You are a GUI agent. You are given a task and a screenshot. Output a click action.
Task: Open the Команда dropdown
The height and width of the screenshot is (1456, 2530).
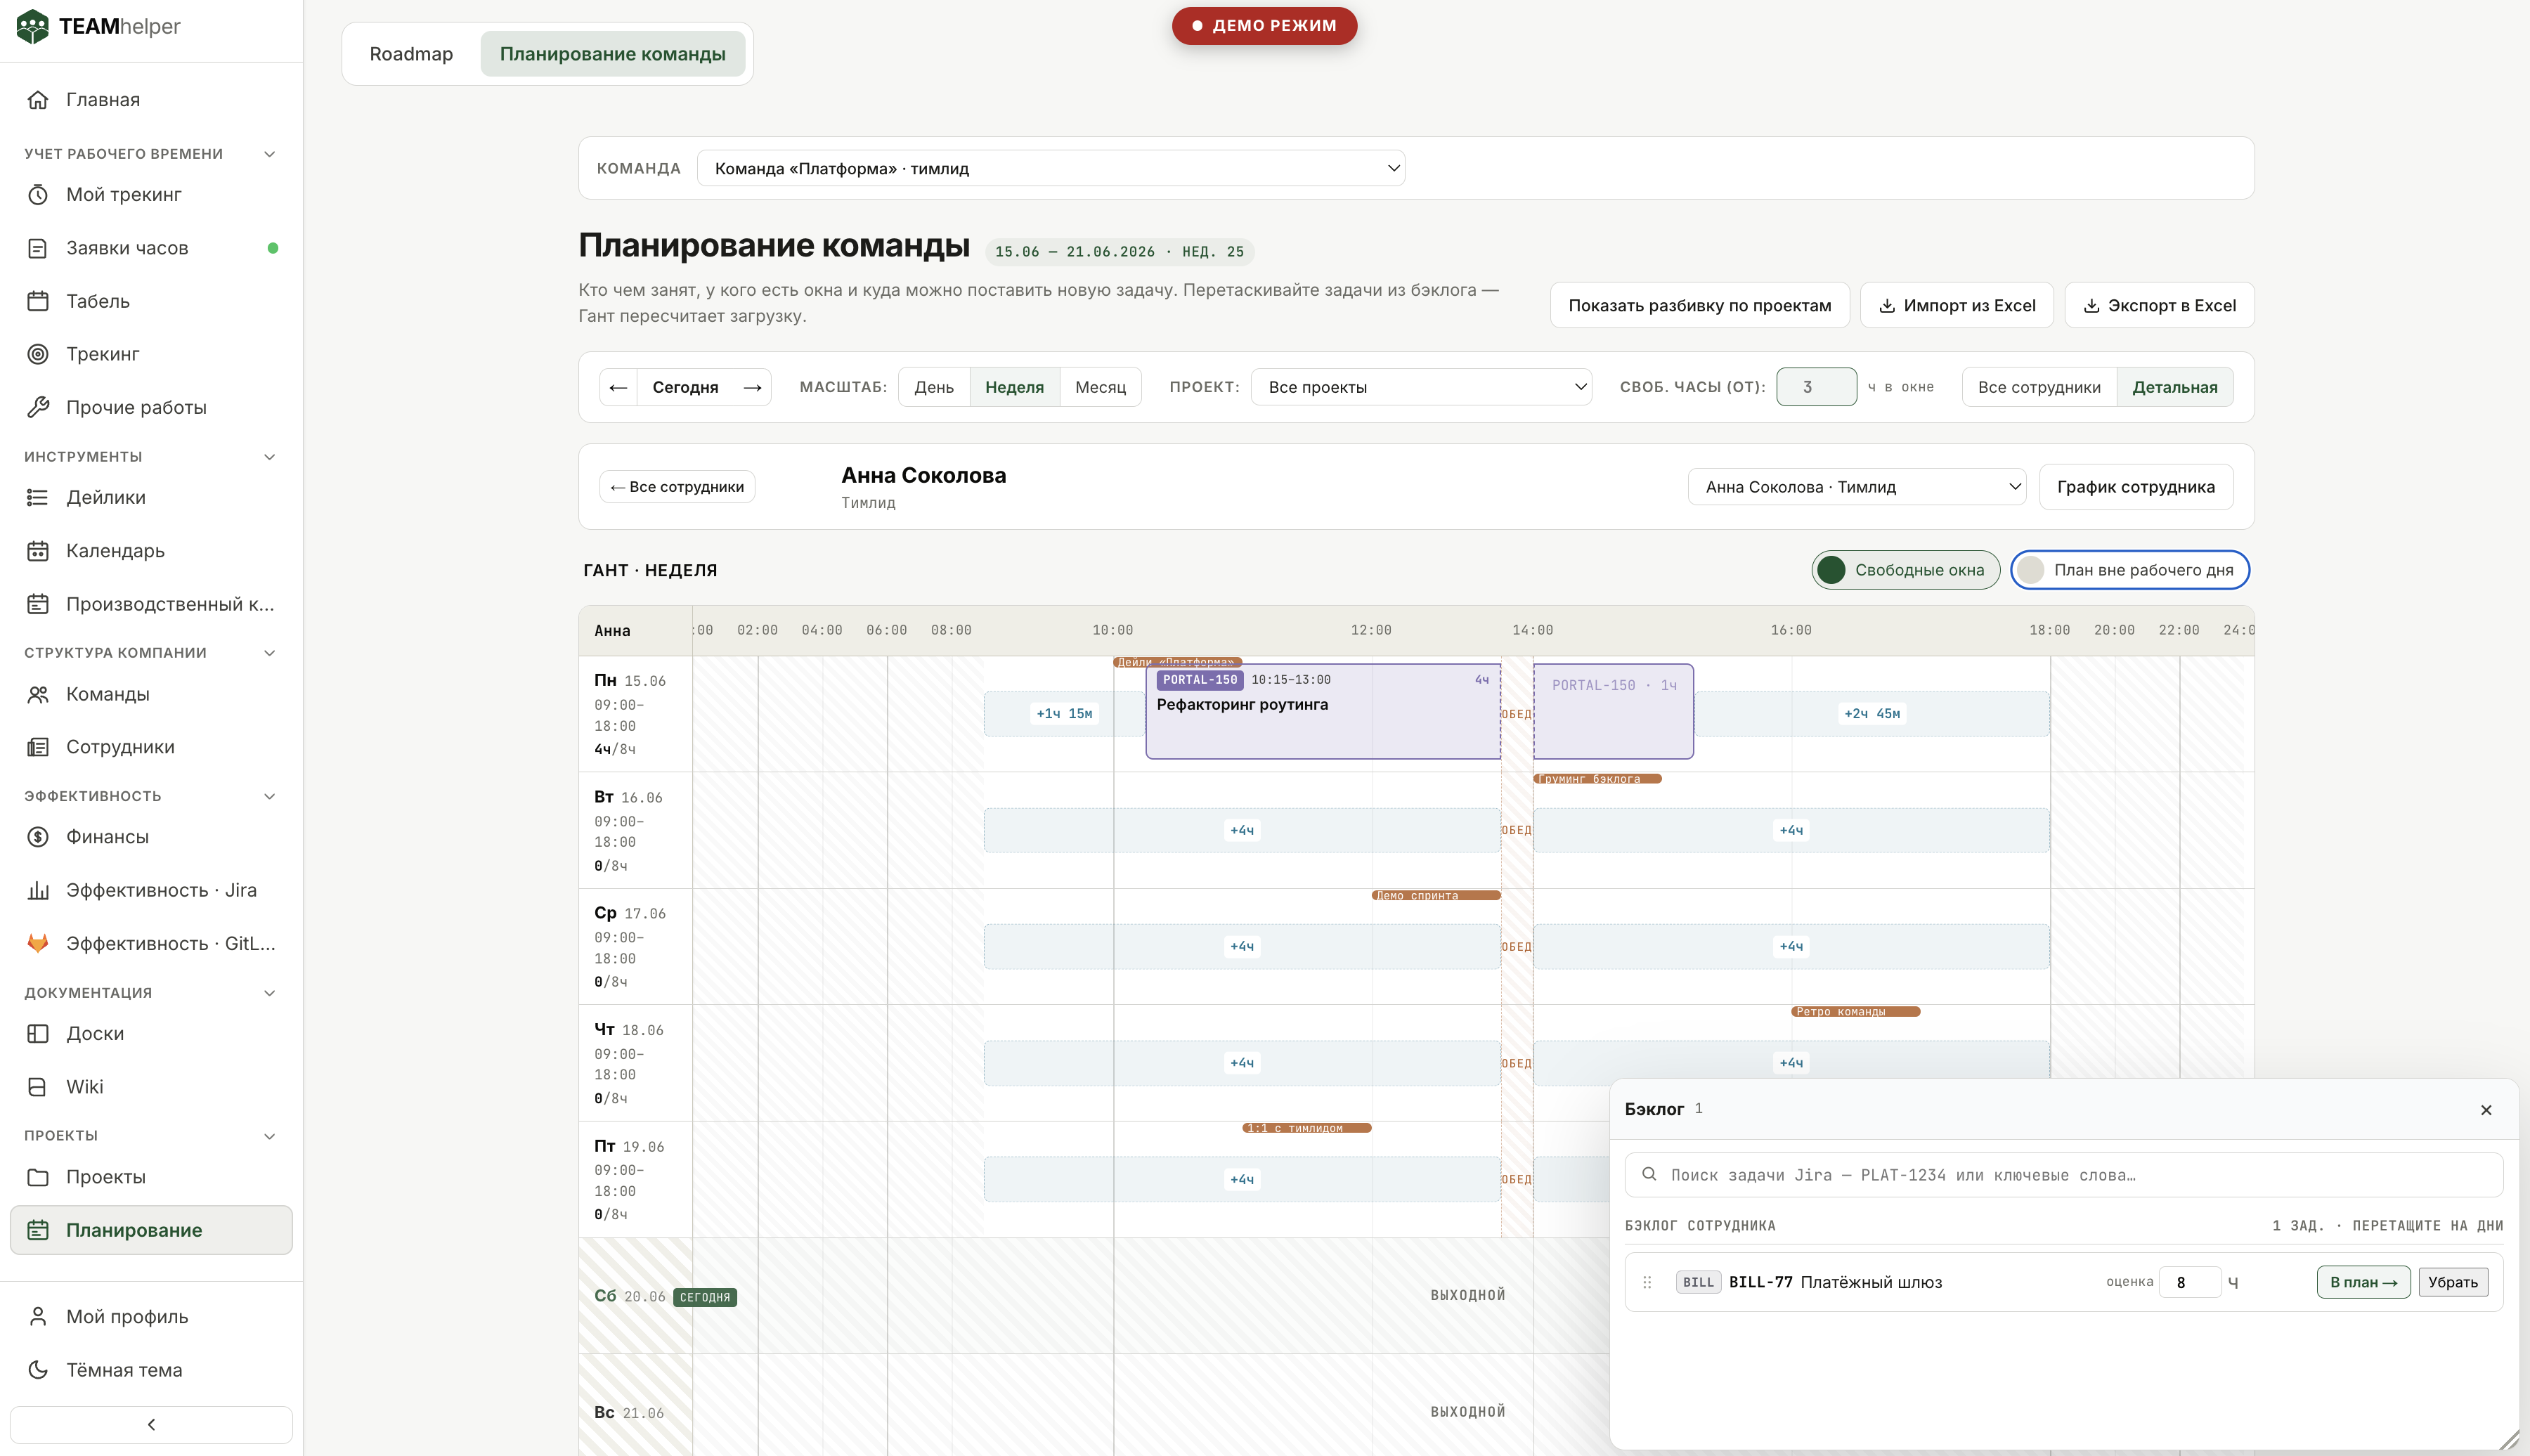pos(1050,168)
